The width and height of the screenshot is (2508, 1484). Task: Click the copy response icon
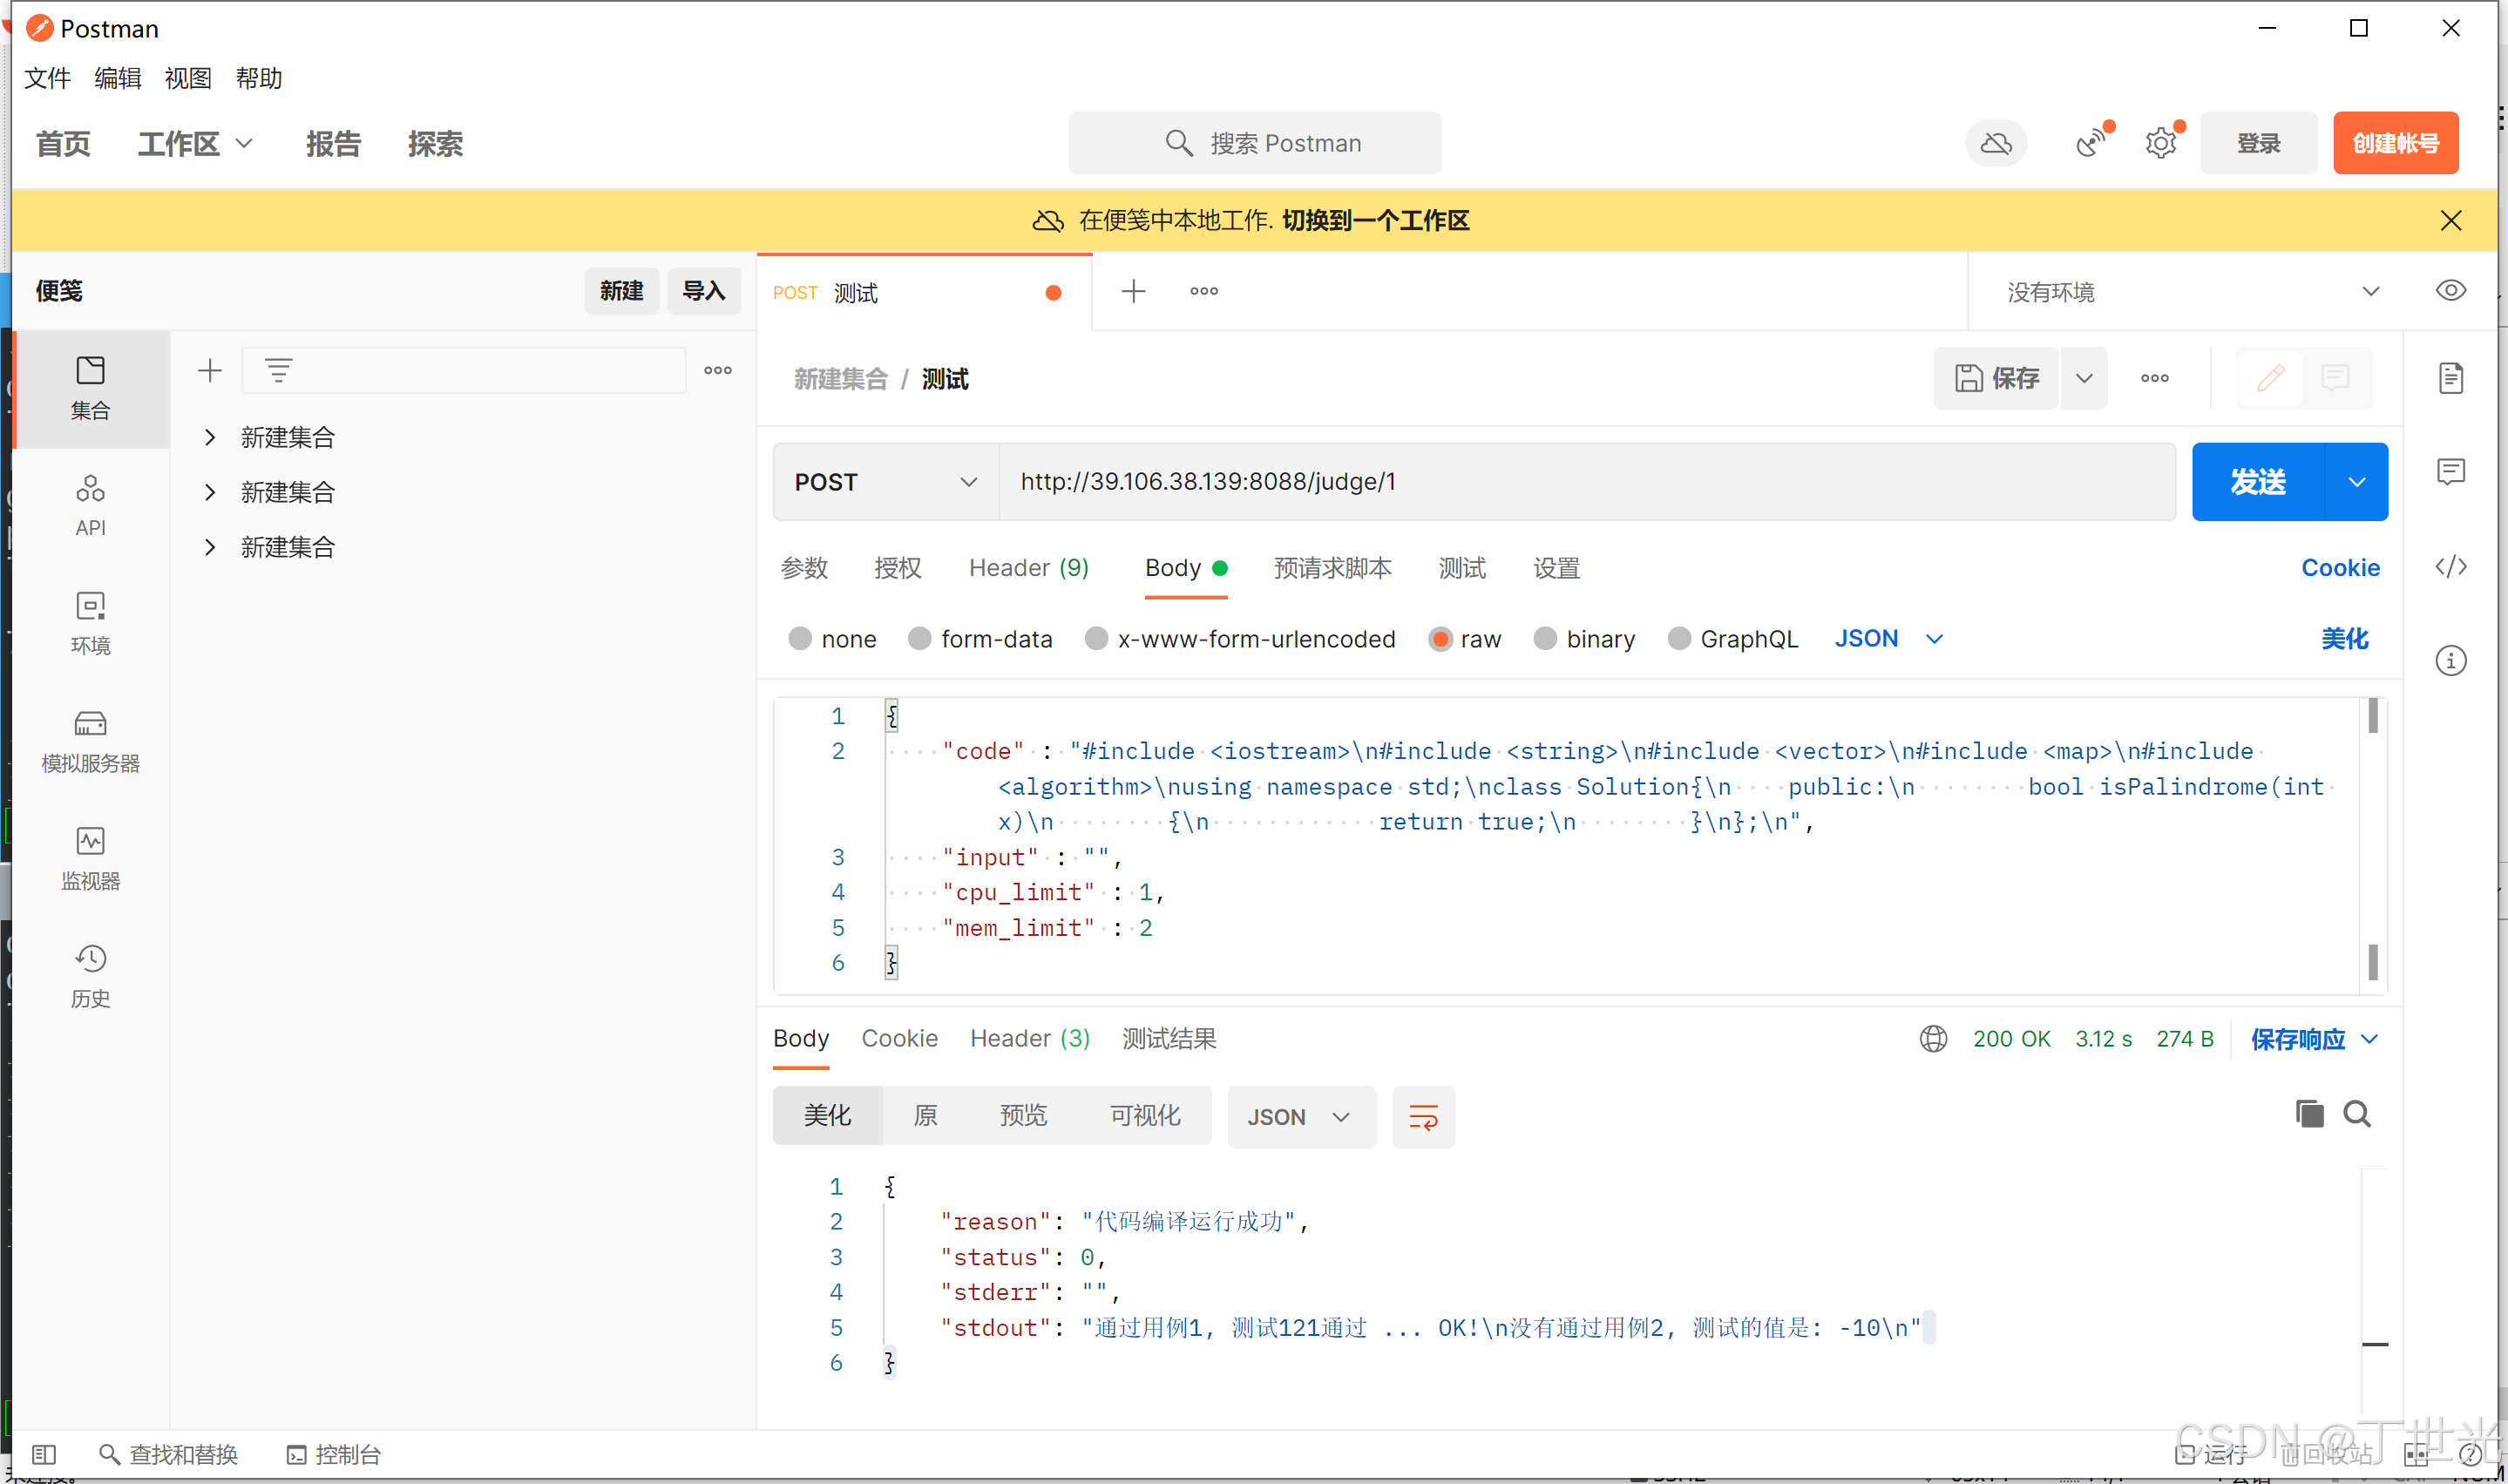tap(2308, 1114)
